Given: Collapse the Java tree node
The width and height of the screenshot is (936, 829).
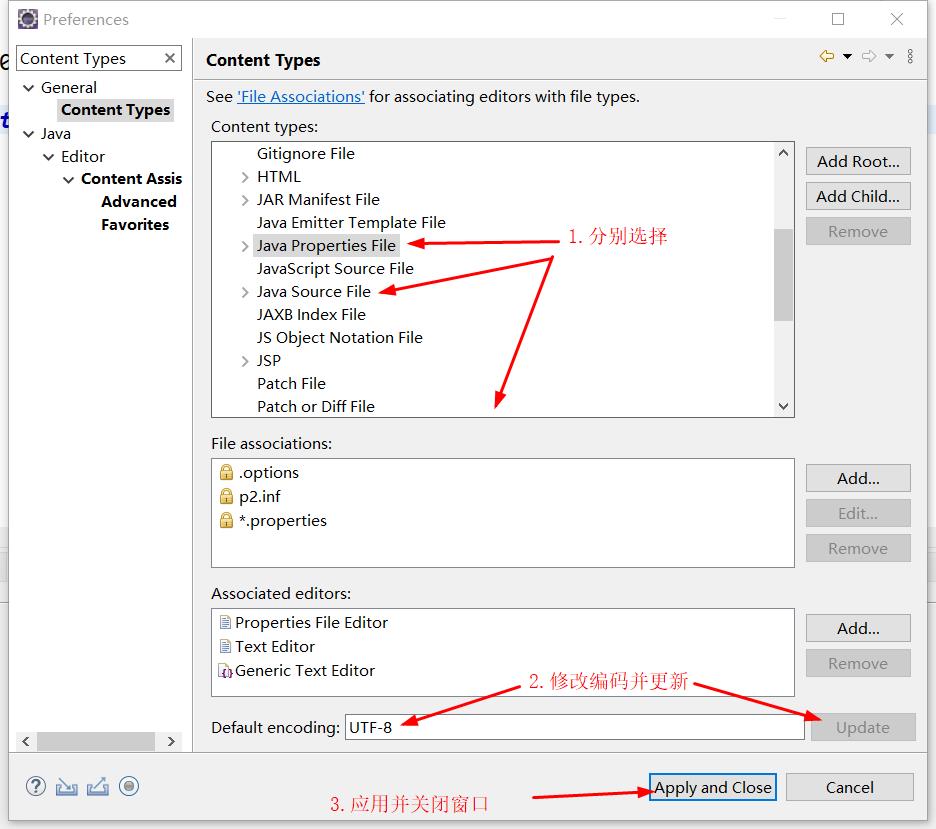Looking at the screenshot, I should [x=28, y=134].
